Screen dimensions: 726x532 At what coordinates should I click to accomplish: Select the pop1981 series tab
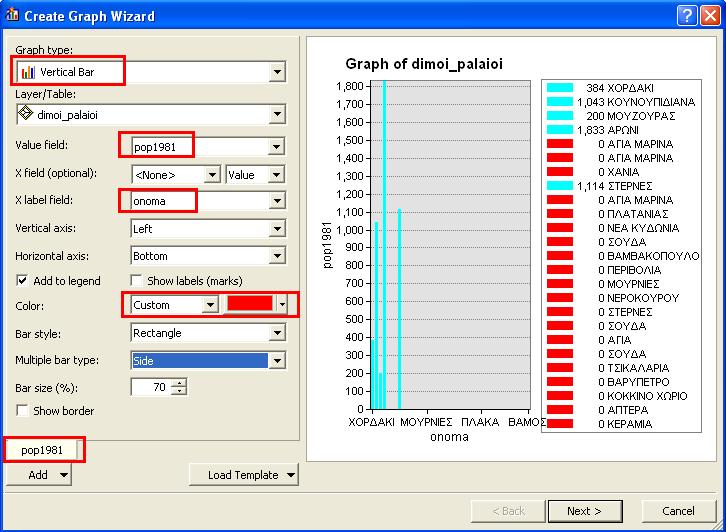[42, 450]
